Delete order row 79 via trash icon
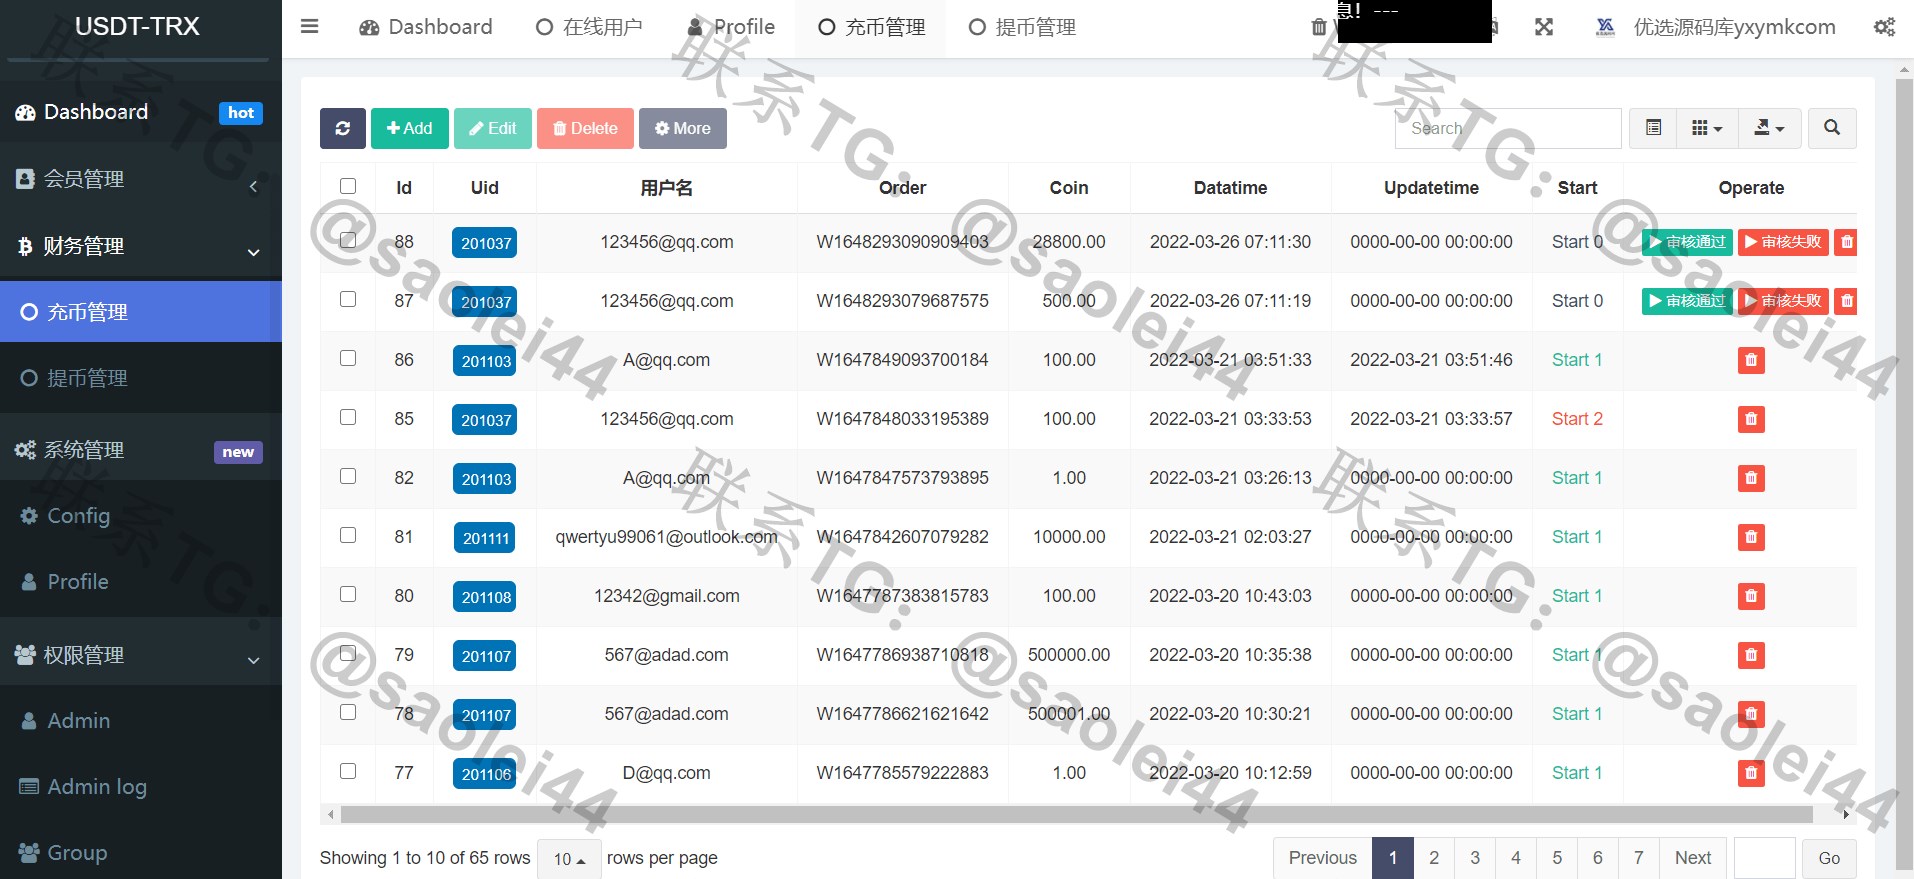This screenshot has width=1914, height=879. [1751, 655]
